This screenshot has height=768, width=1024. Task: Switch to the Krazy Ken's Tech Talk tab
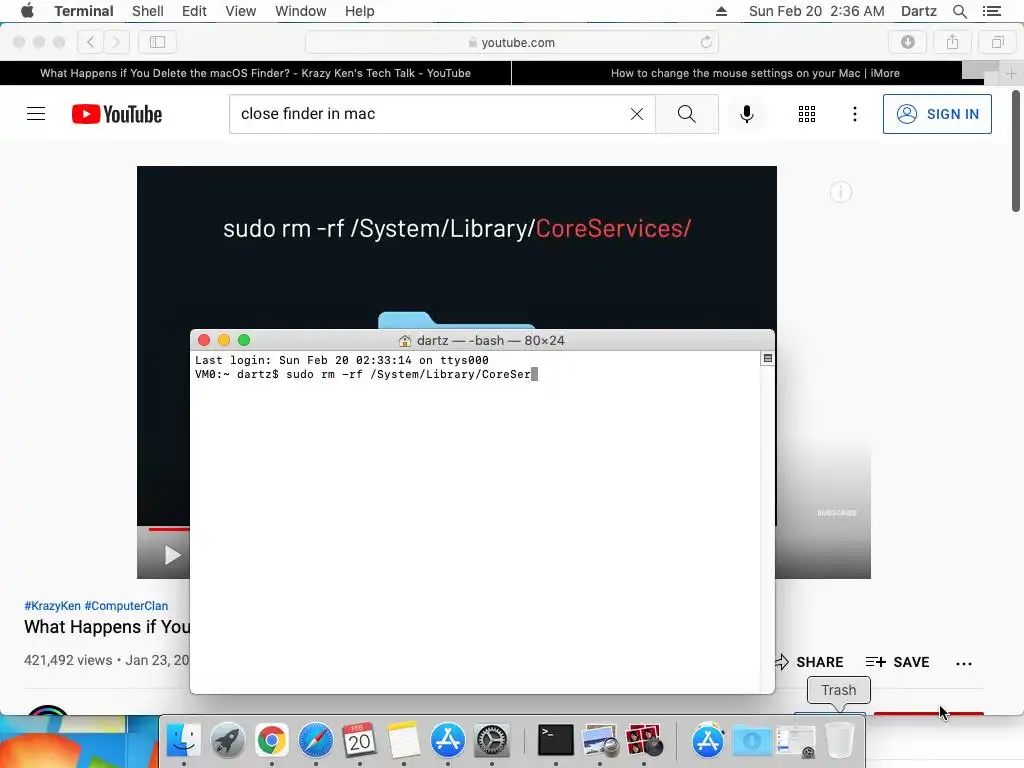pyautogui.click(x=255, y=73)
